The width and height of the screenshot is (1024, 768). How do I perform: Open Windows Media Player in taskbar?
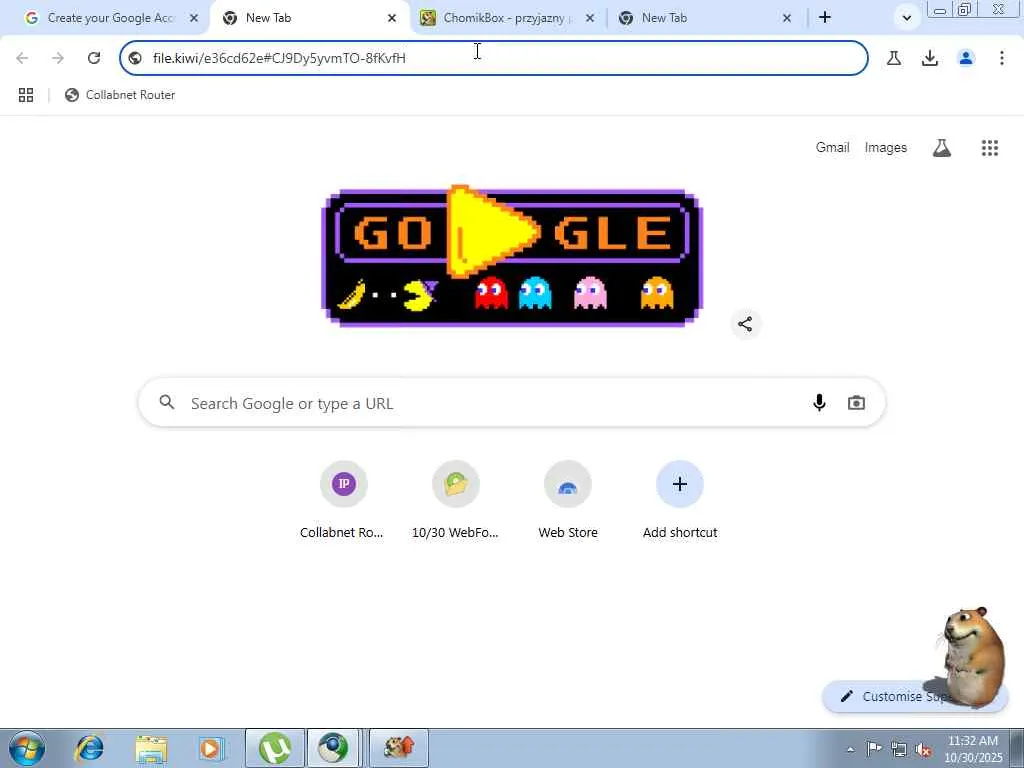coord(211,748)
